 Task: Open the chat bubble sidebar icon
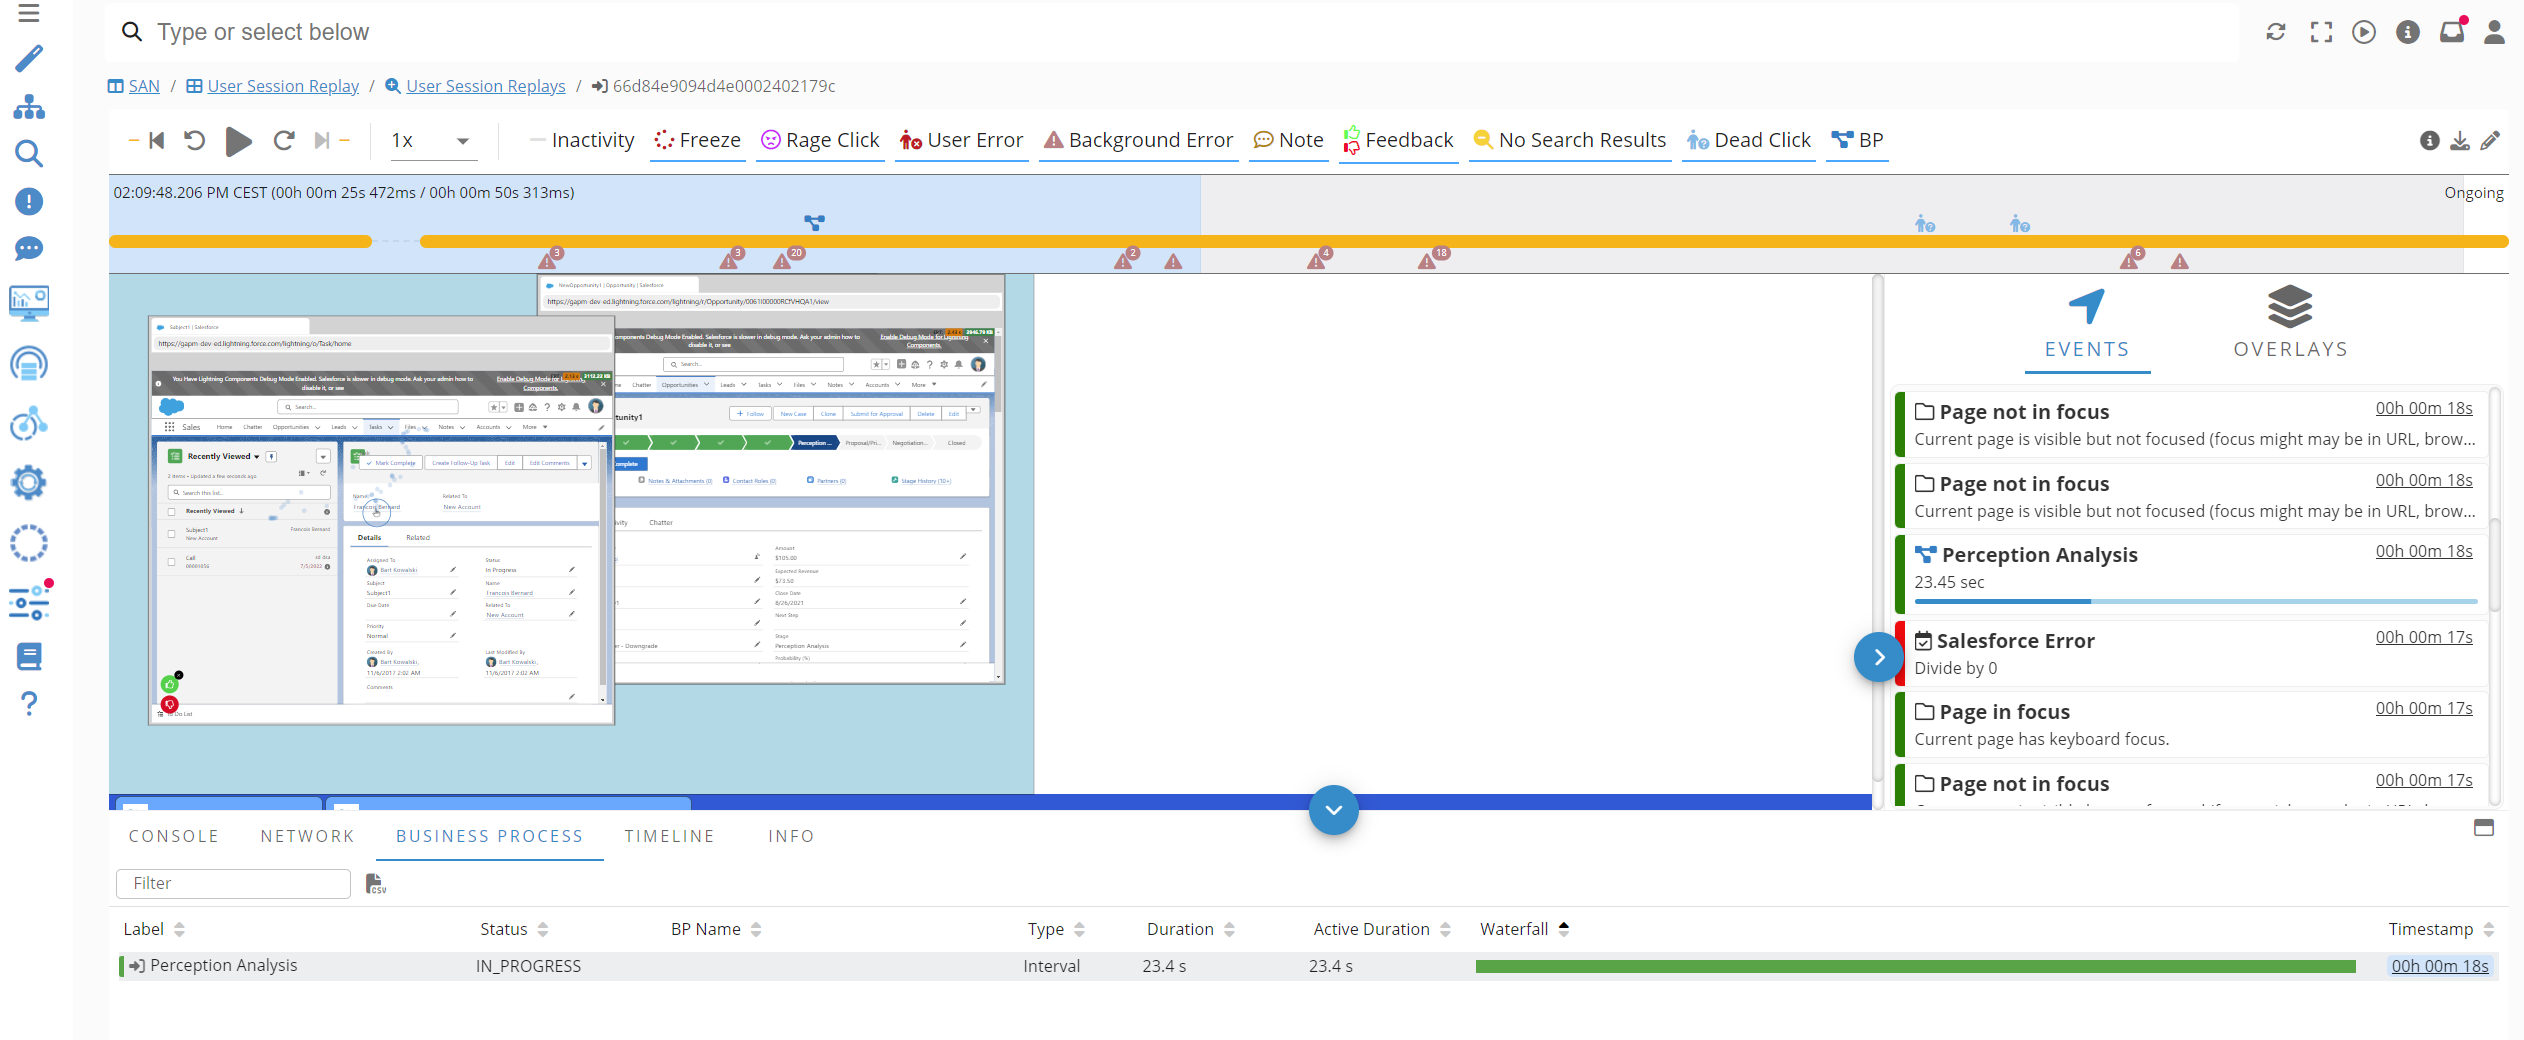29,249
